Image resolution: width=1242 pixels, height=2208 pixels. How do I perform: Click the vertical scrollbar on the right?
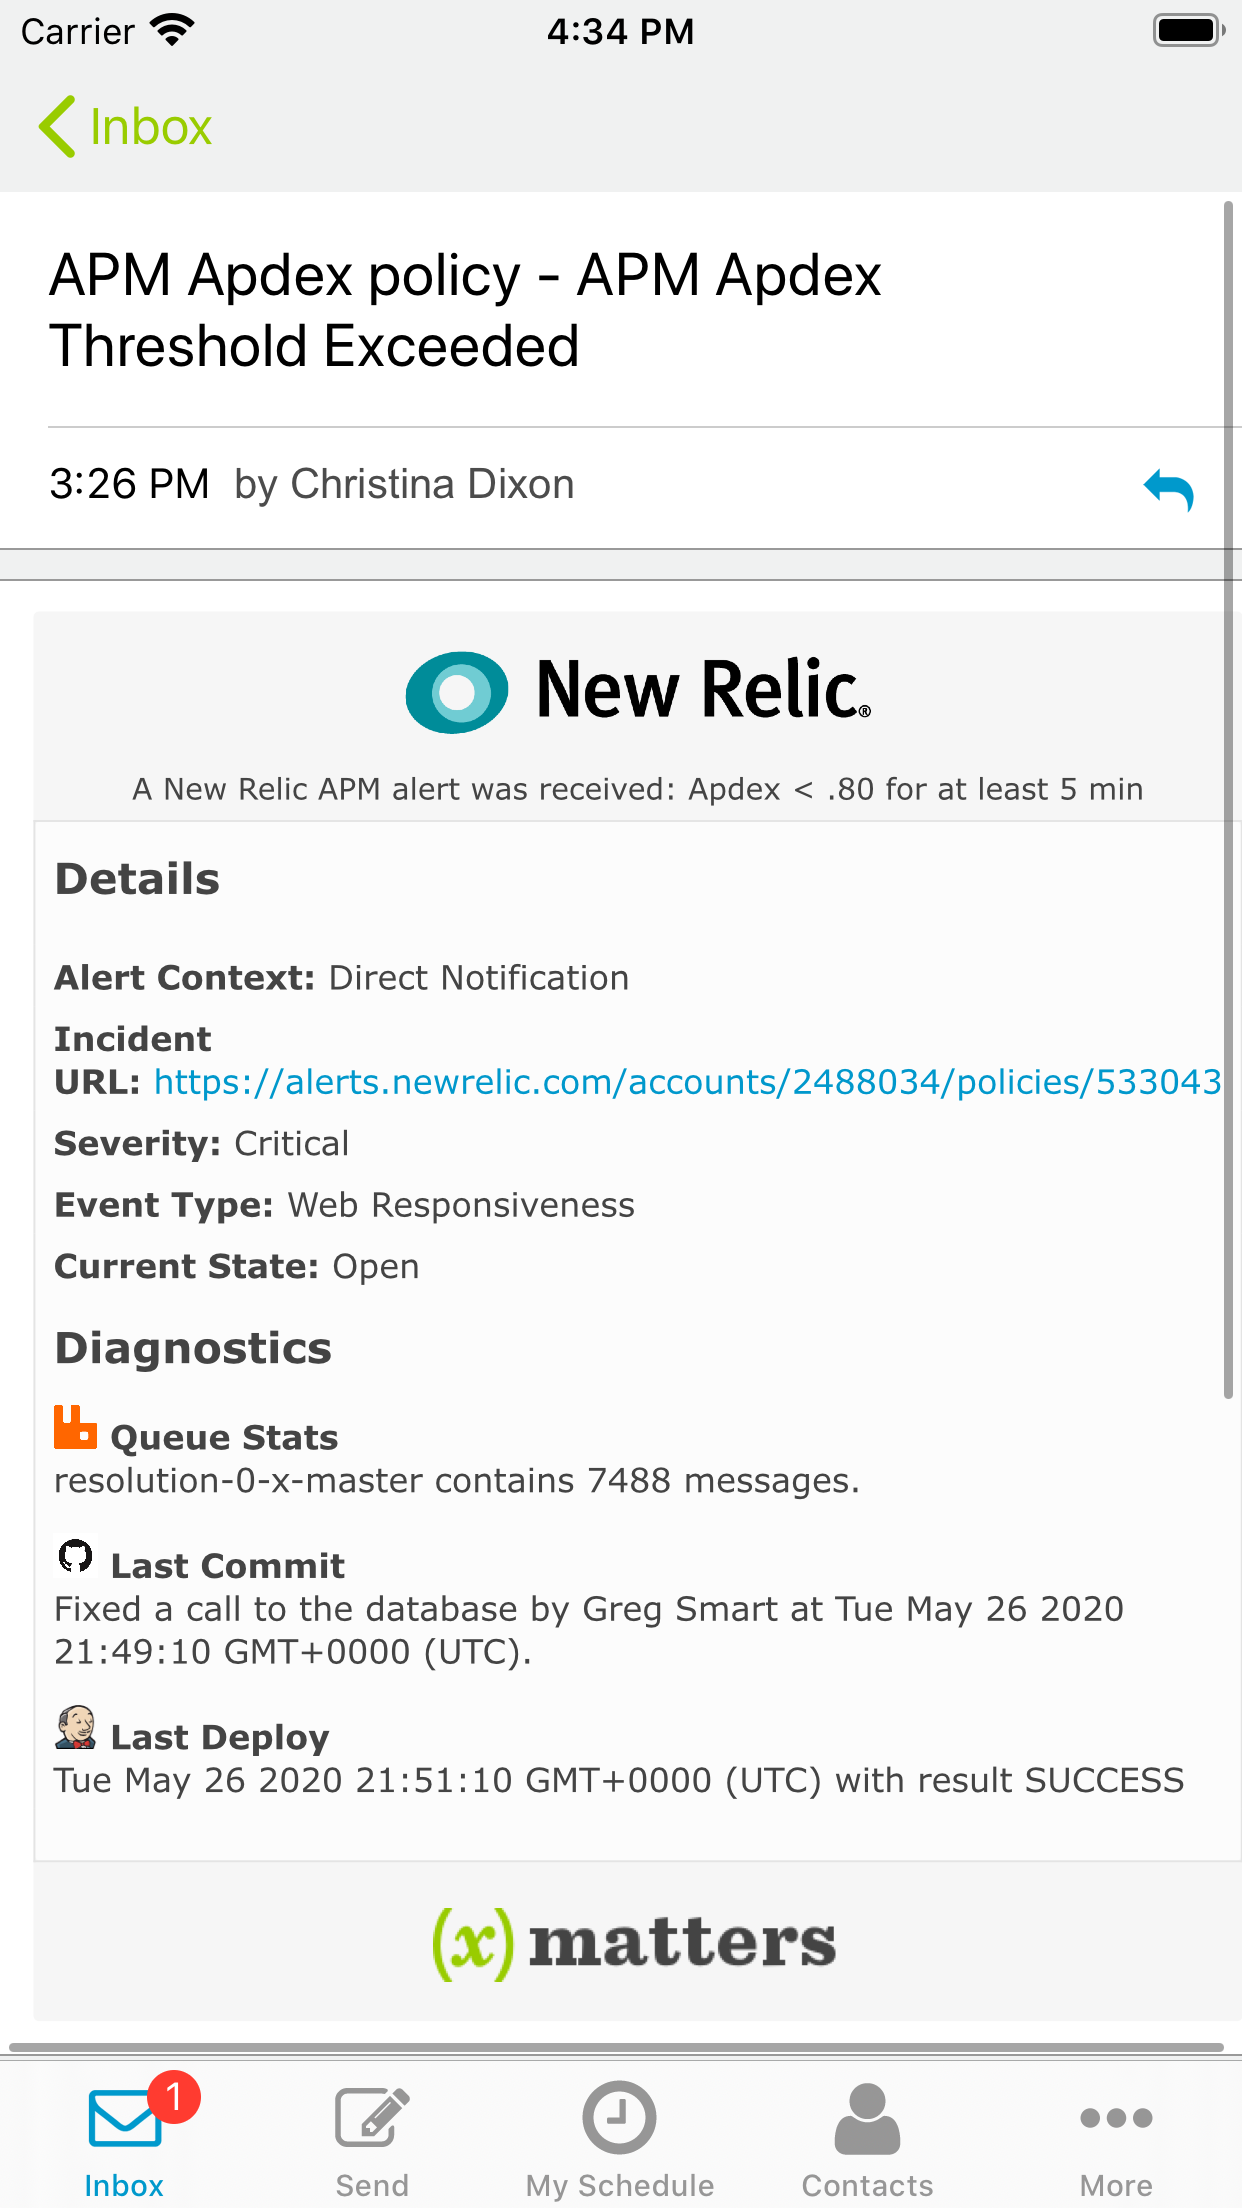[x=1228, y=800]
